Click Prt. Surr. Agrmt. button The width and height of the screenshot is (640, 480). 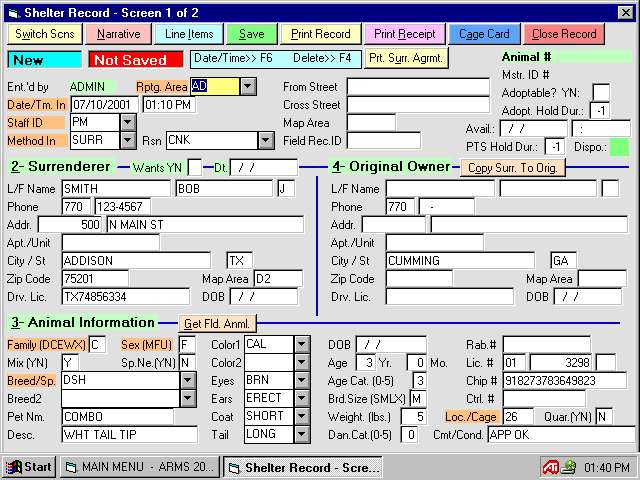406,58
